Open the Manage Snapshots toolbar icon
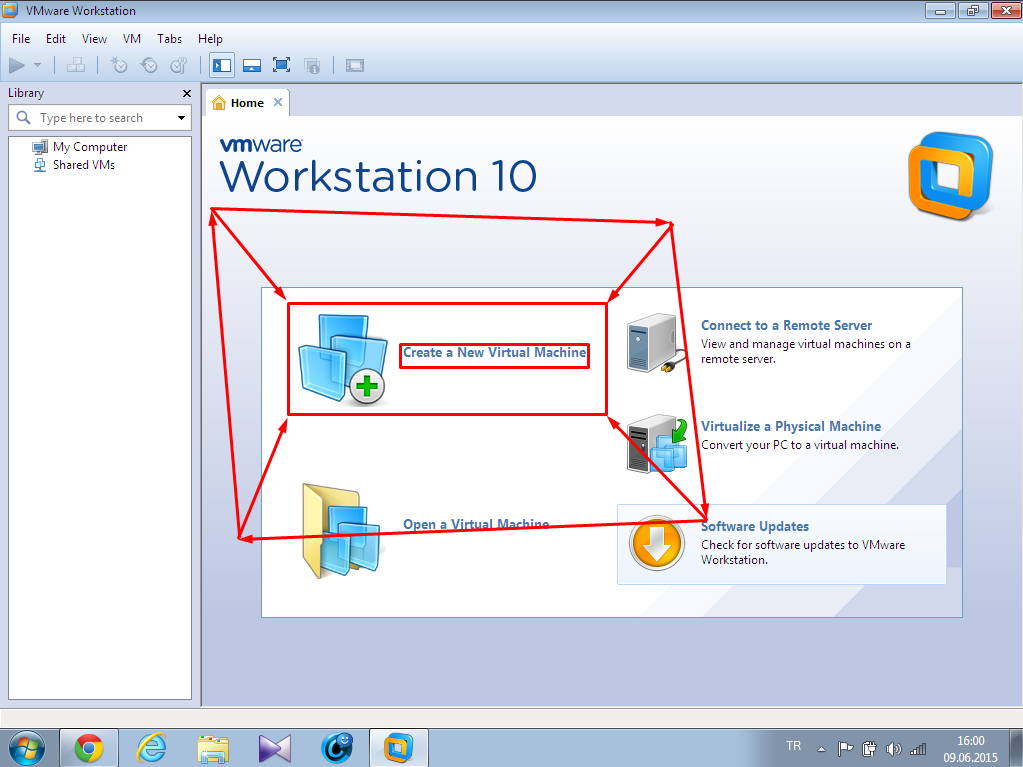Viewport: 1023px width, 767px height. coord(179,65)
